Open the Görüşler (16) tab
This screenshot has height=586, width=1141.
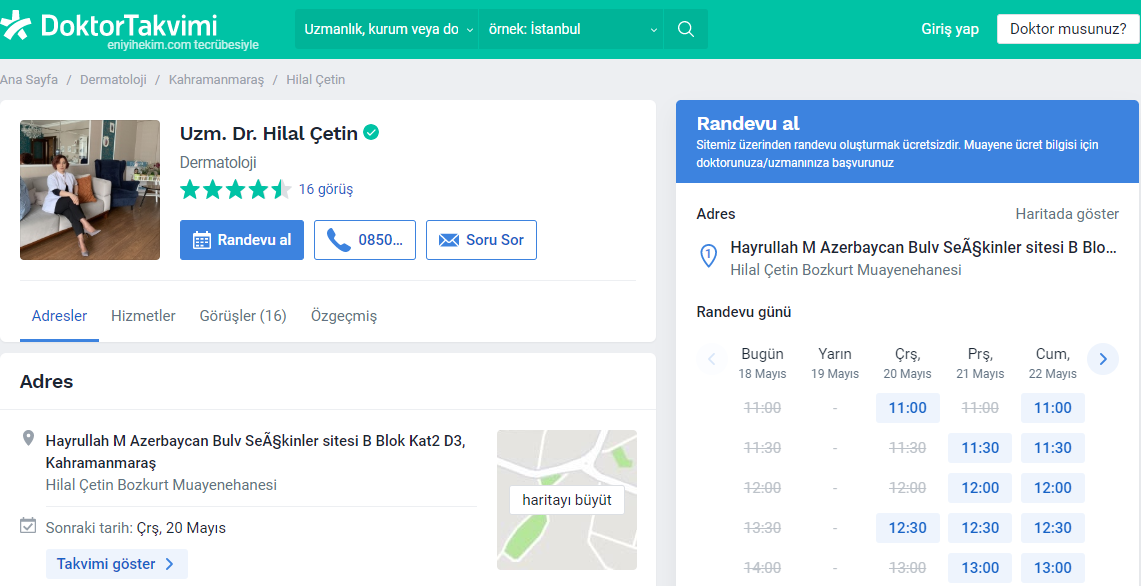[x=243, y=316]
